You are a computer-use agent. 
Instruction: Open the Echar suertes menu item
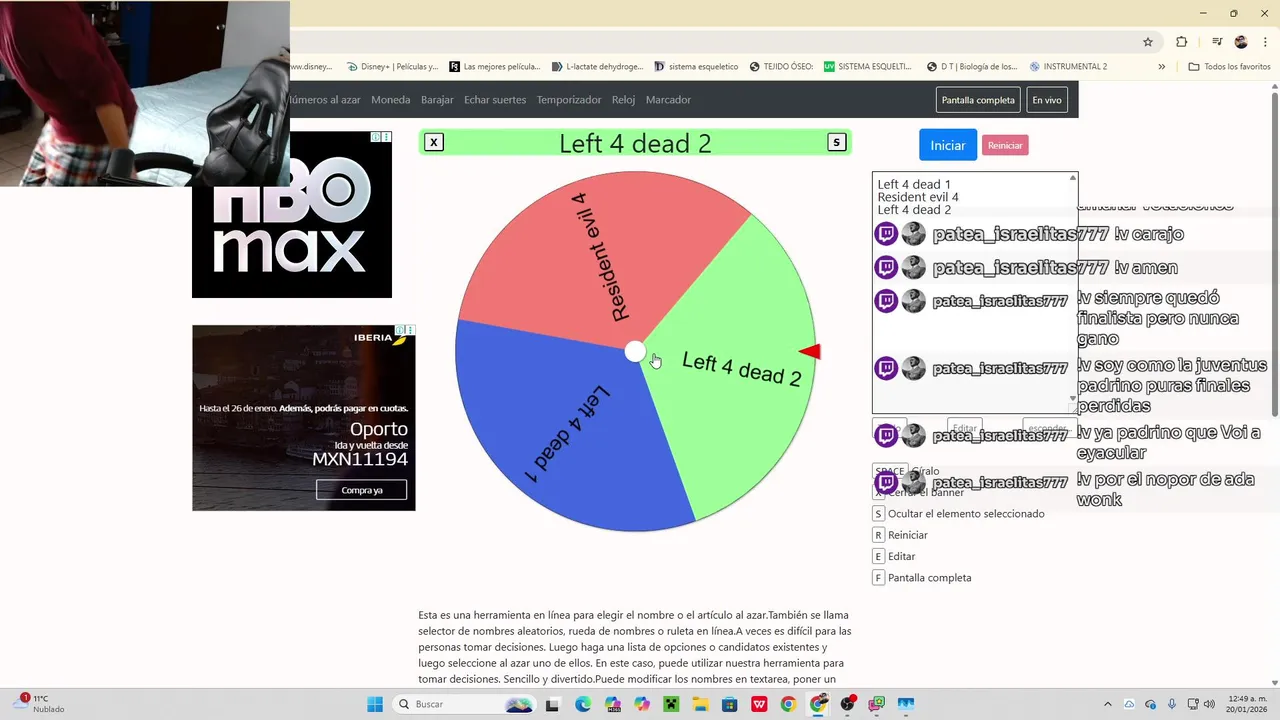click(495, 100)
